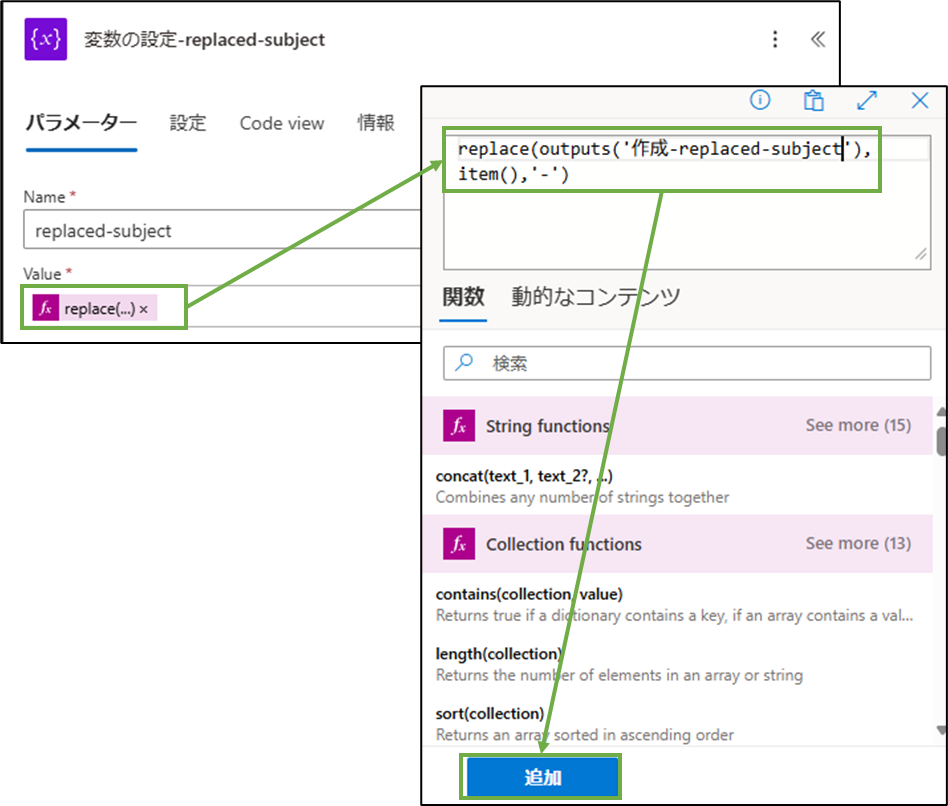Open the 情報 tab
948x806 pixels.
[x=375, y=123]
